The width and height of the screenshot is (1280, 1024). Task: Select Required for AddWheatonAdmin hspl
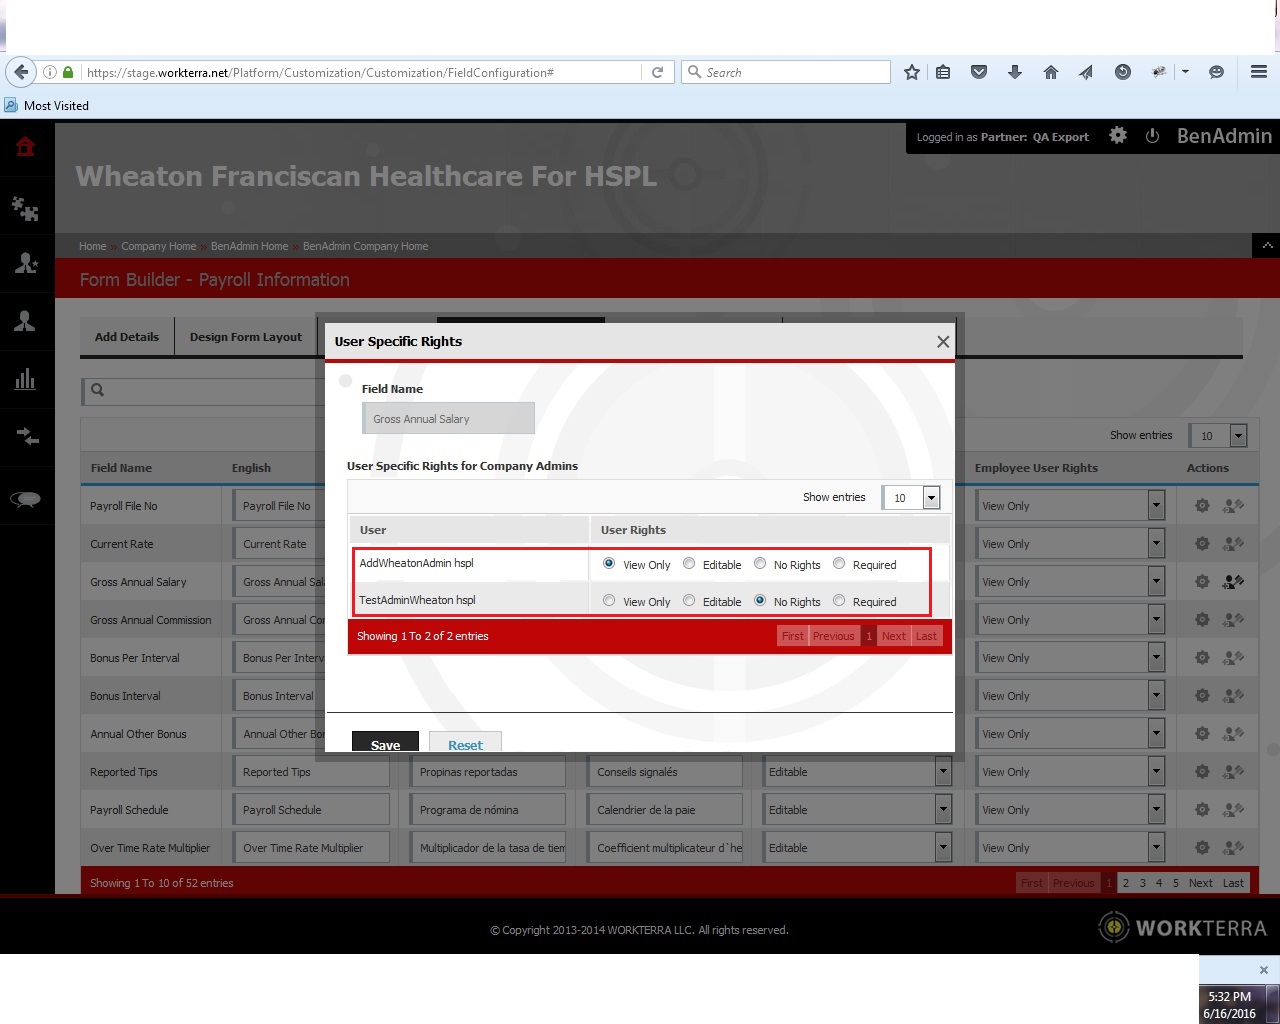pos(839,564)
